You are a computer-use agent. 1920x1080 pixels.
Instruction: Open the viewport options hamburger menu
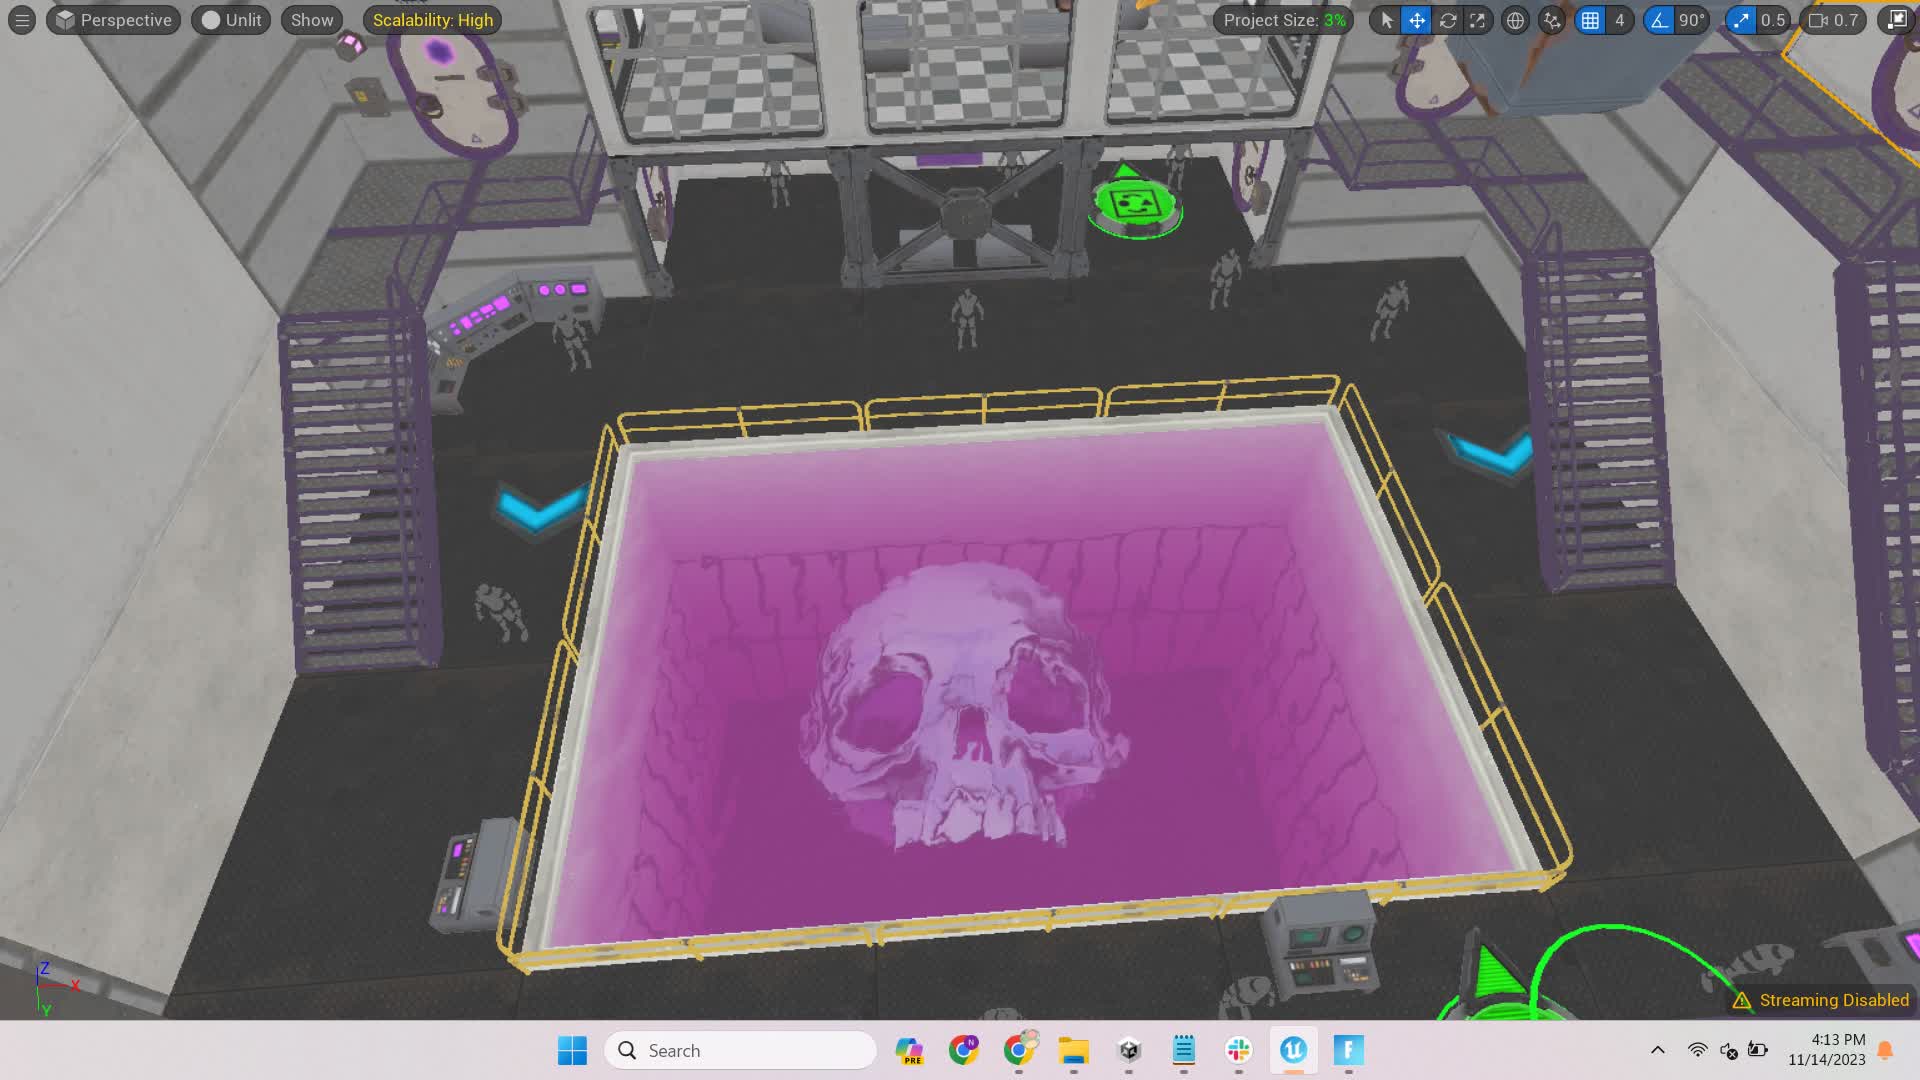pyautogui.click(x=22, y=20)
